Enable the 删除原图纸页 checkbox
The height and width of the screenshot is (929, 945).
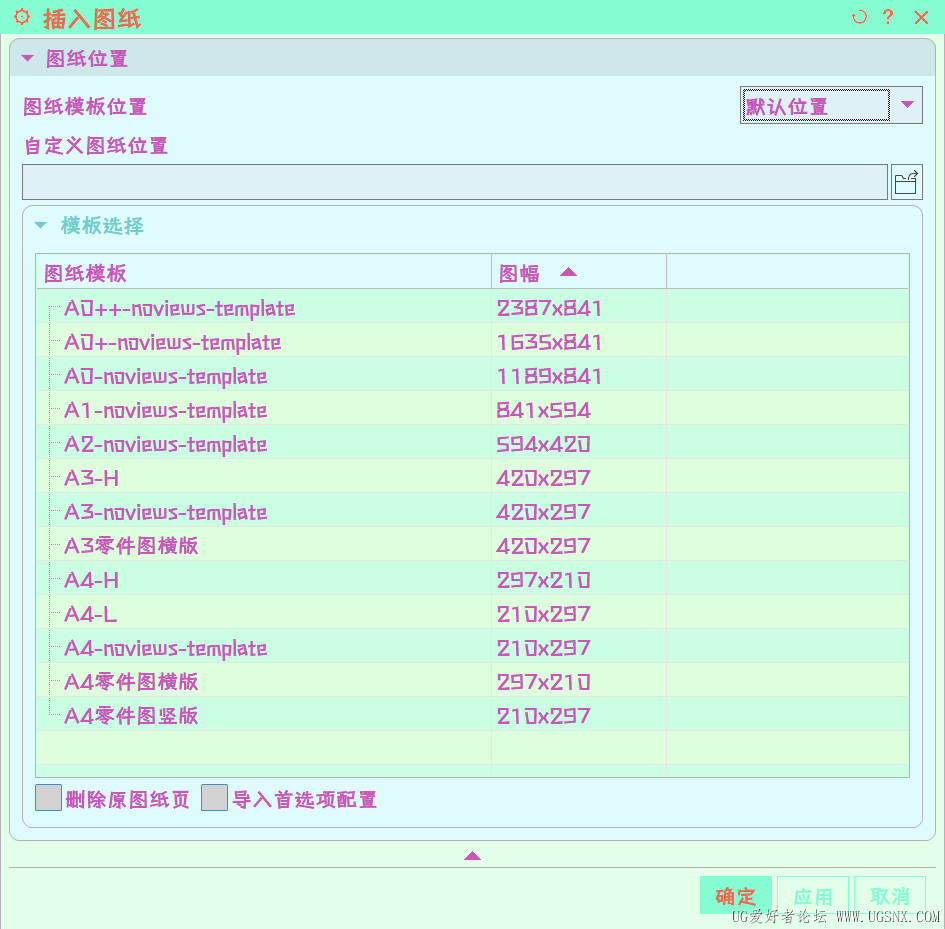click(48, 798)
